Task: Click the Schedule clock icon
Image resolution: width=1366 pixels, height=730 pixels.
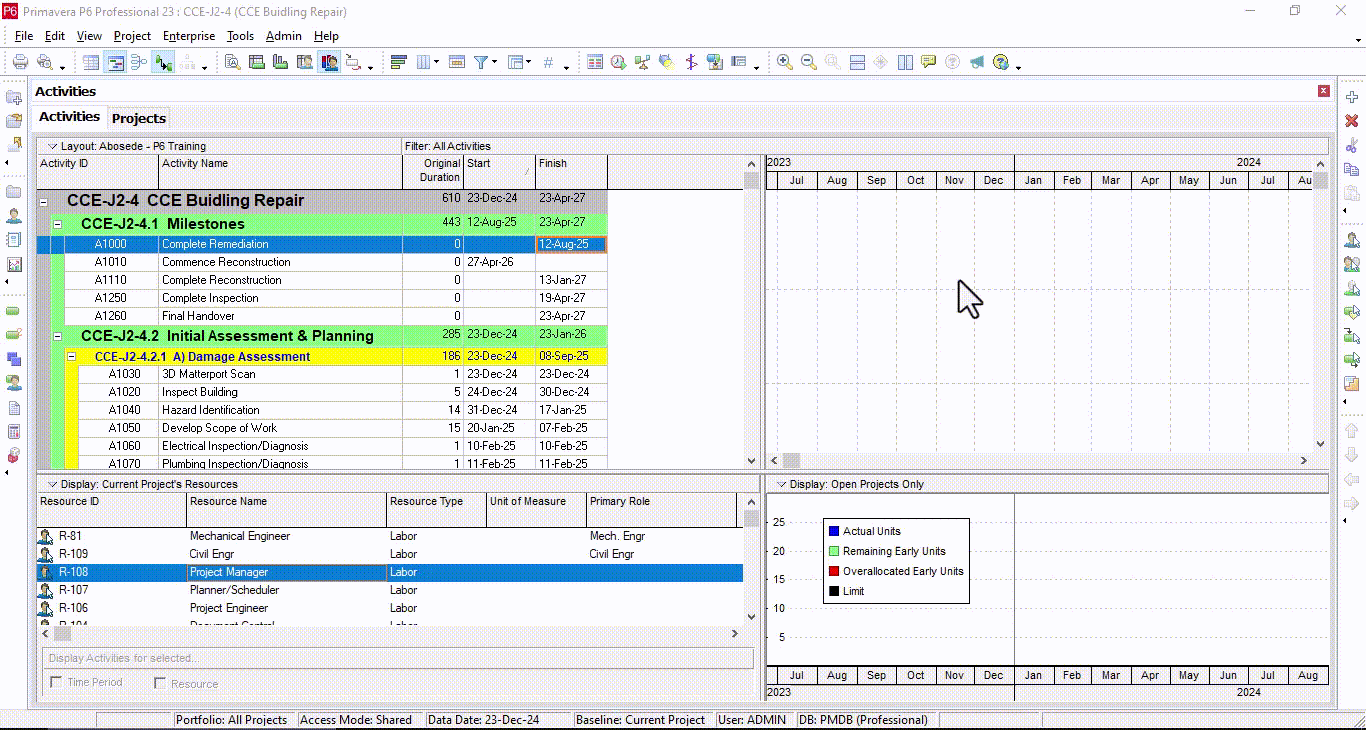Action: coord(619,62)
